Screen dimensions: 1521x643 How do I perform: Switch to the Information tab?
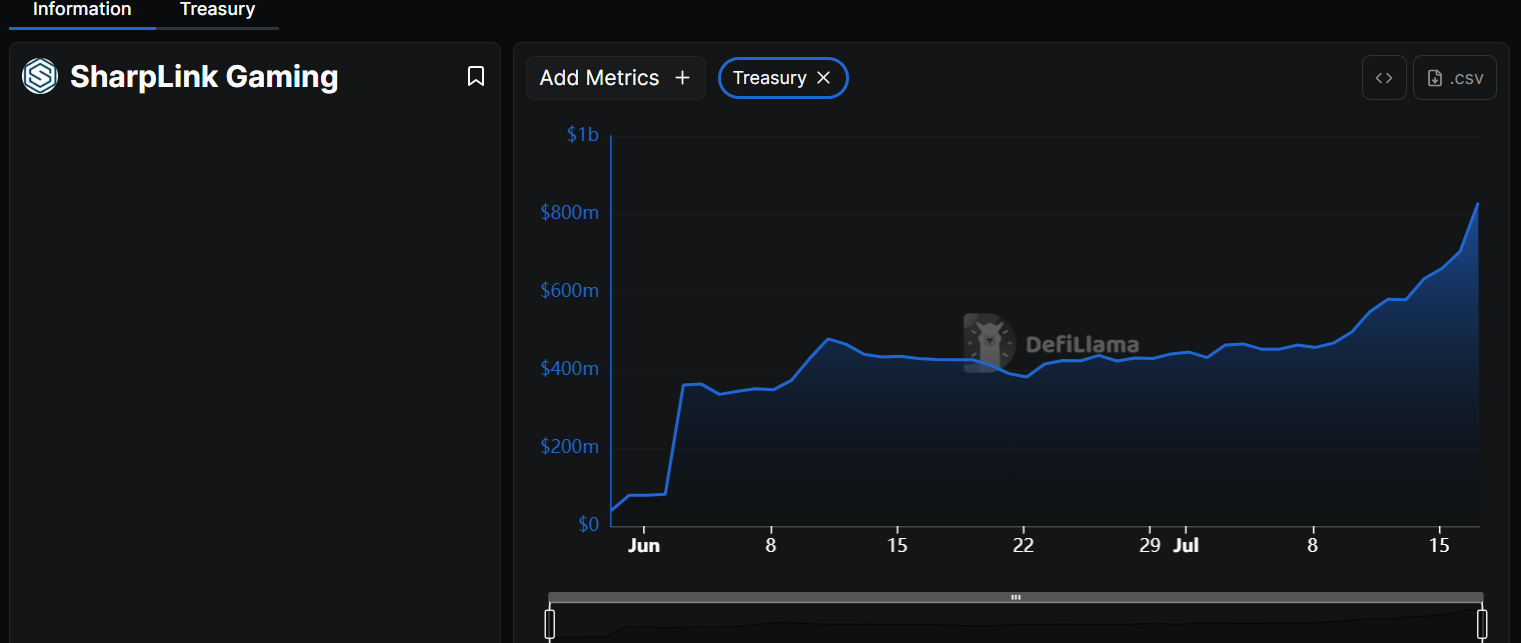(82, 10)
